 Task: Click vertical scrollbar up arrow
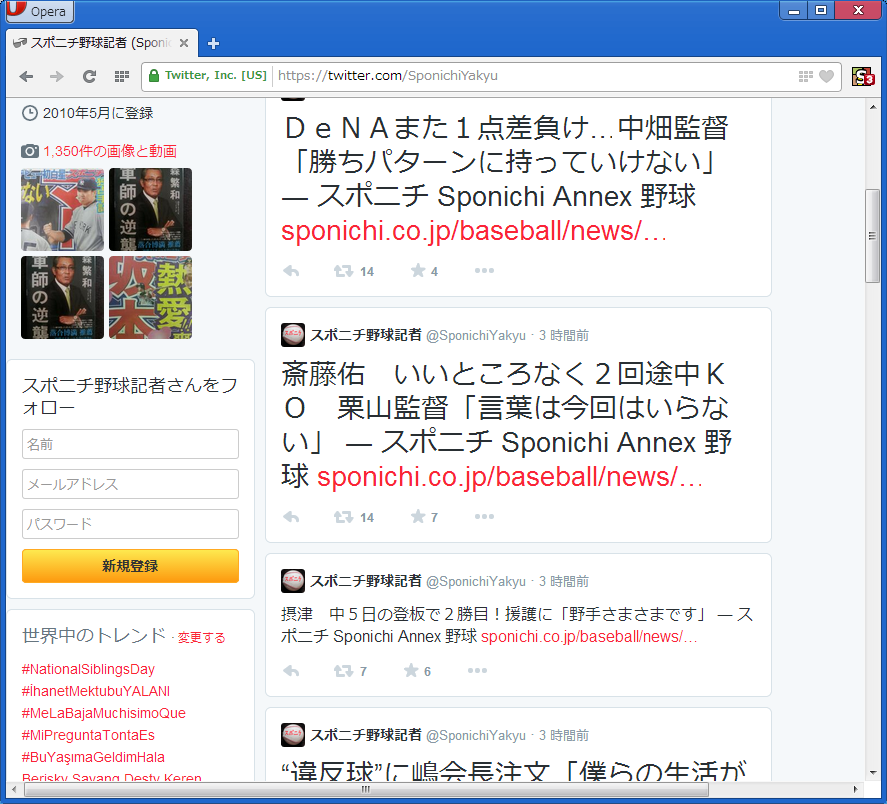(873, 106)
